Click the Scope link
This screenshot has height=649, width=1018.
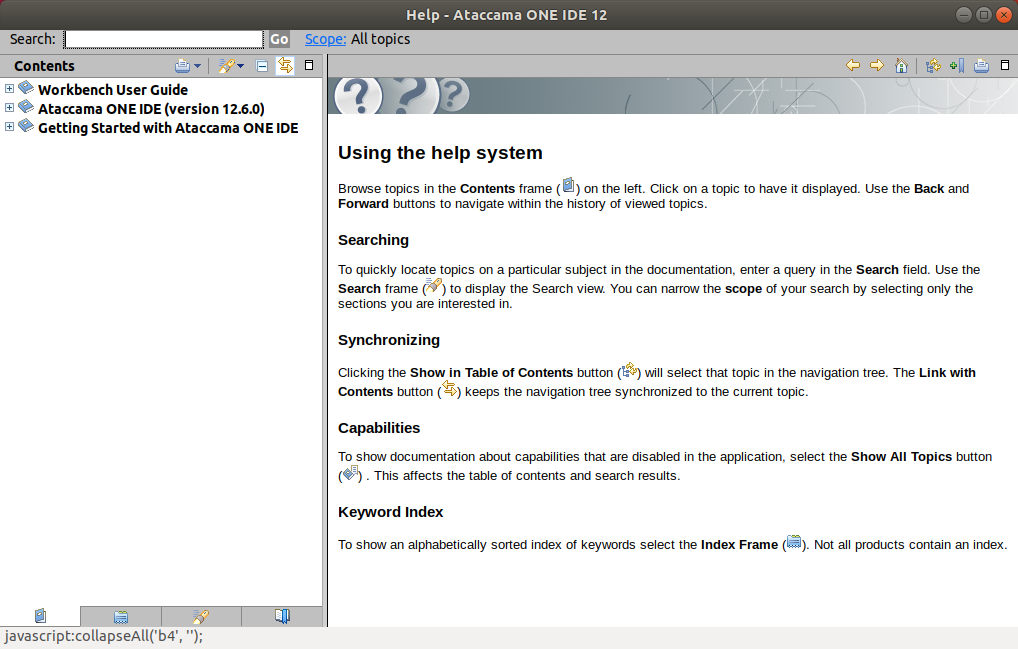[324, 39]
